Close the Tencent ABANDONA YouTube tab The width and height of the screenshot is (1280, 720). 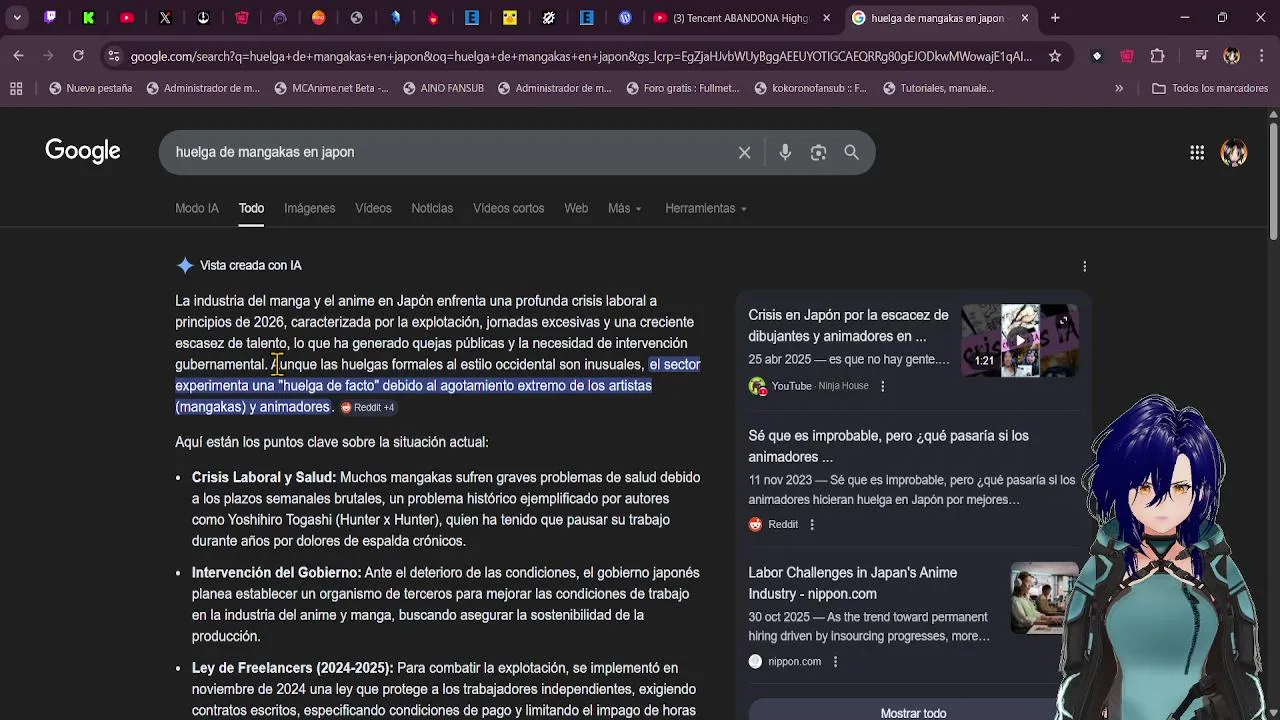click(826, 17)
